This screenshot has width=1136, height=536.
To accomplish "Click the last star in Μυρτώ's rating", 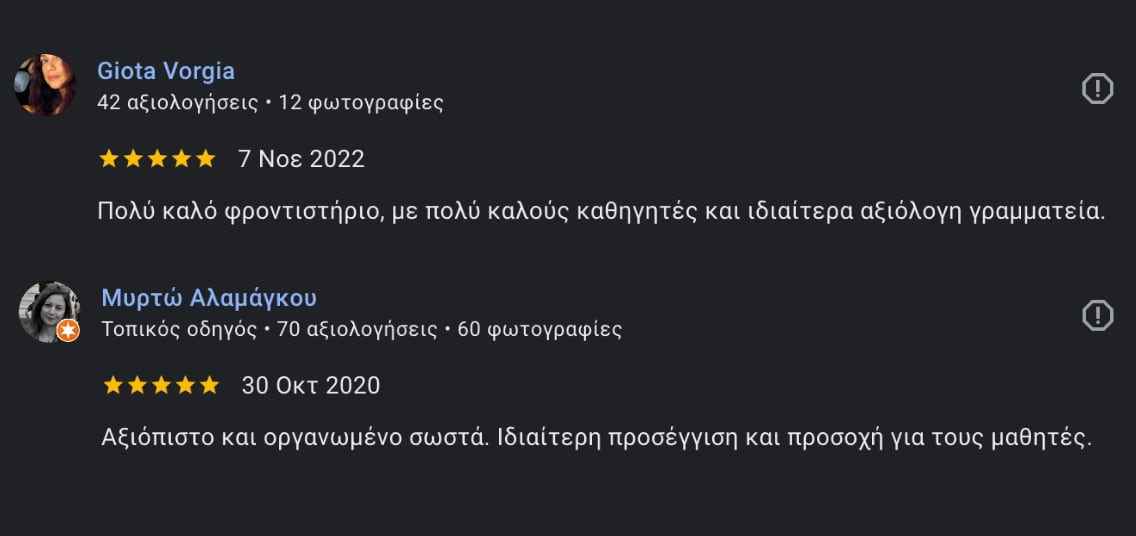I will tap(210, 385).
